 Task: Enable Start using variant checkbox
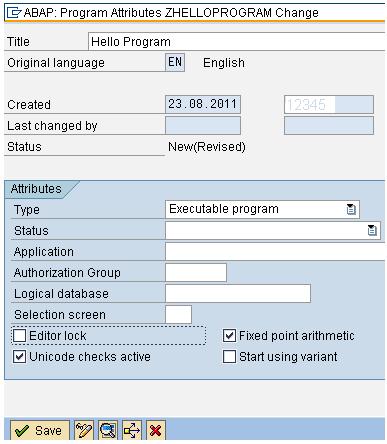(229, 357)
